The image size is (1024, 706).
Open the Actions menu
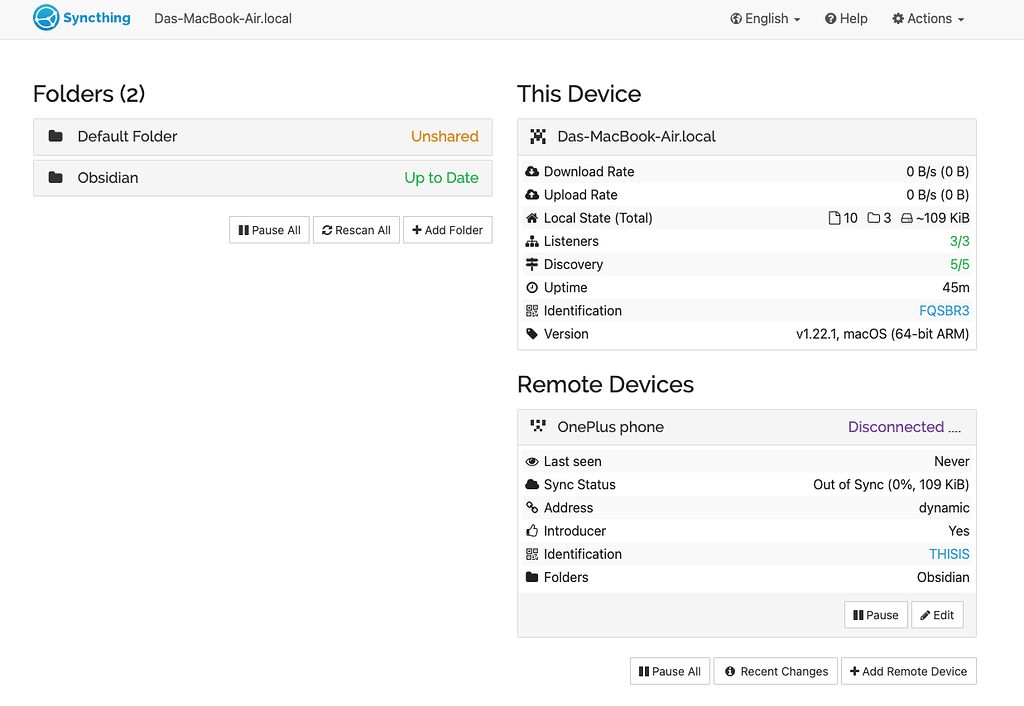927,18
